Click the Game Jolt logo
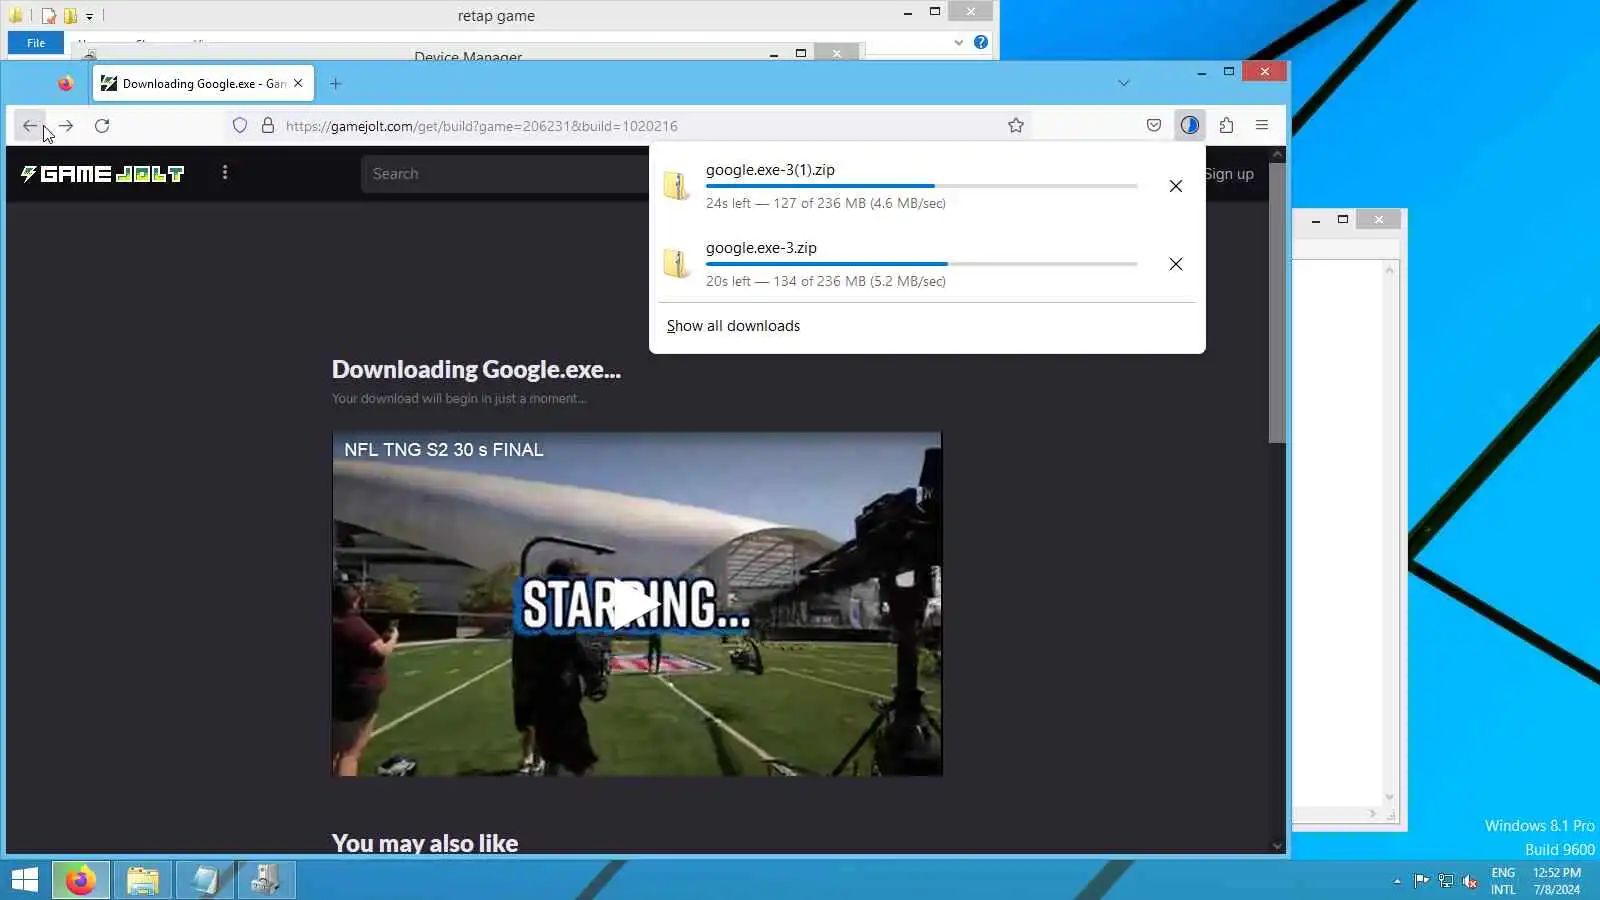The height and width of the screenshot is (900, 1600). pyautogui.click(x=103, y=174)
